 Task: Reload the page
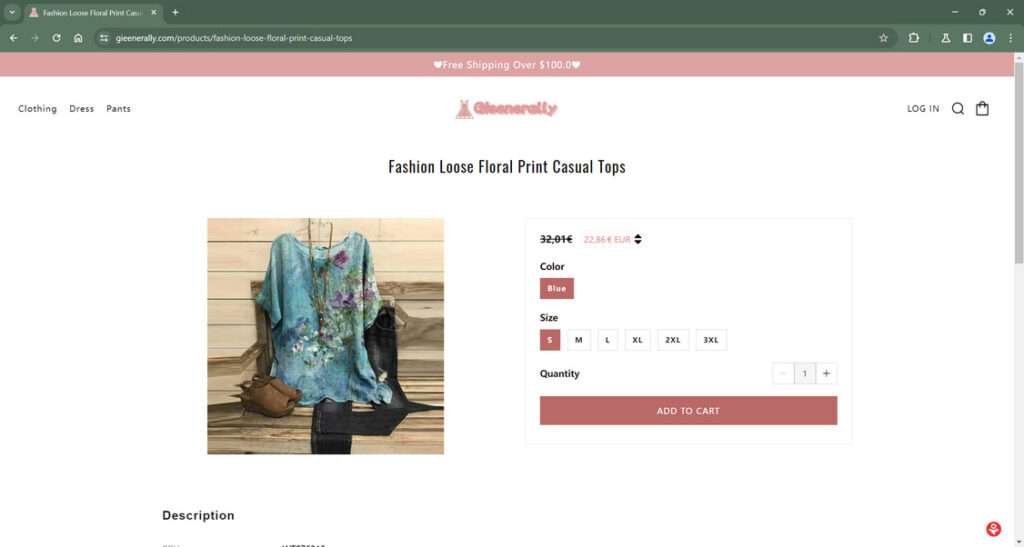(56, 38)
